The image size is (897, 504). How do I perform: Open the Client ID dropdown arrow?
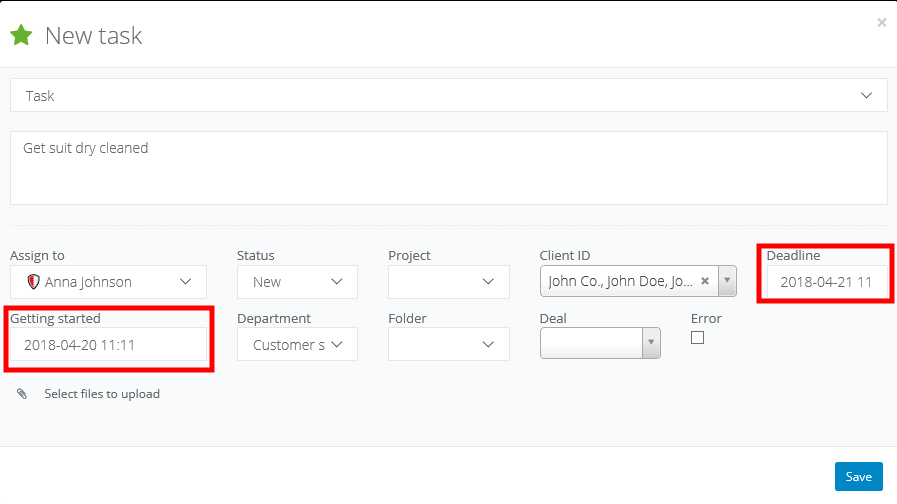(728, 282)
